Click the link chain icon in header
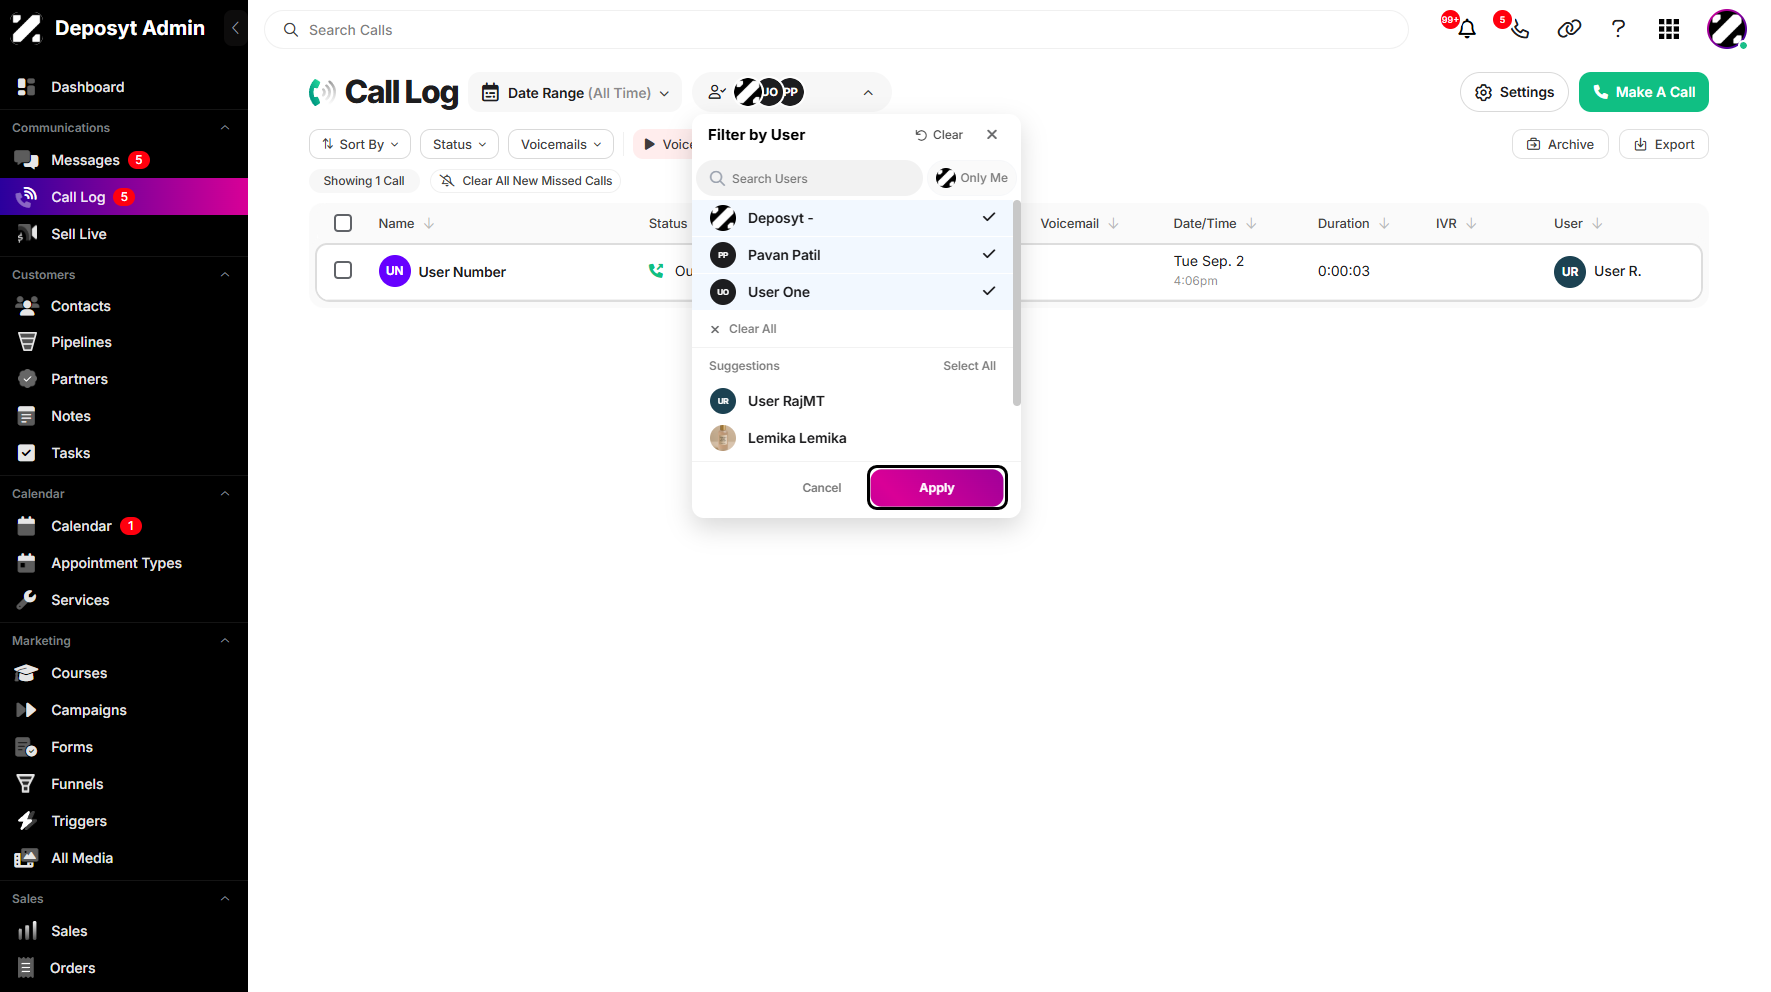The height and width of the screenshot is (992, 1771). (x=1569, y=29)
